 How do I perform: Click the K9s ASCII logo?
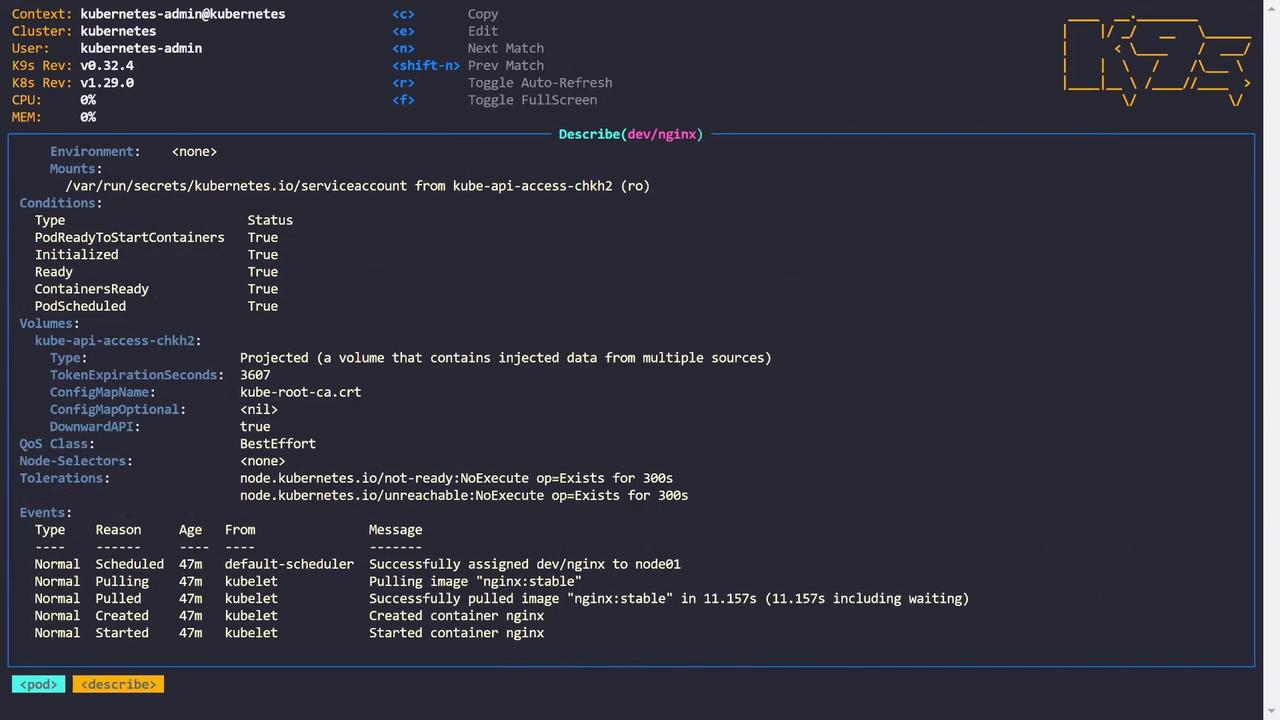coord(1156,58)
